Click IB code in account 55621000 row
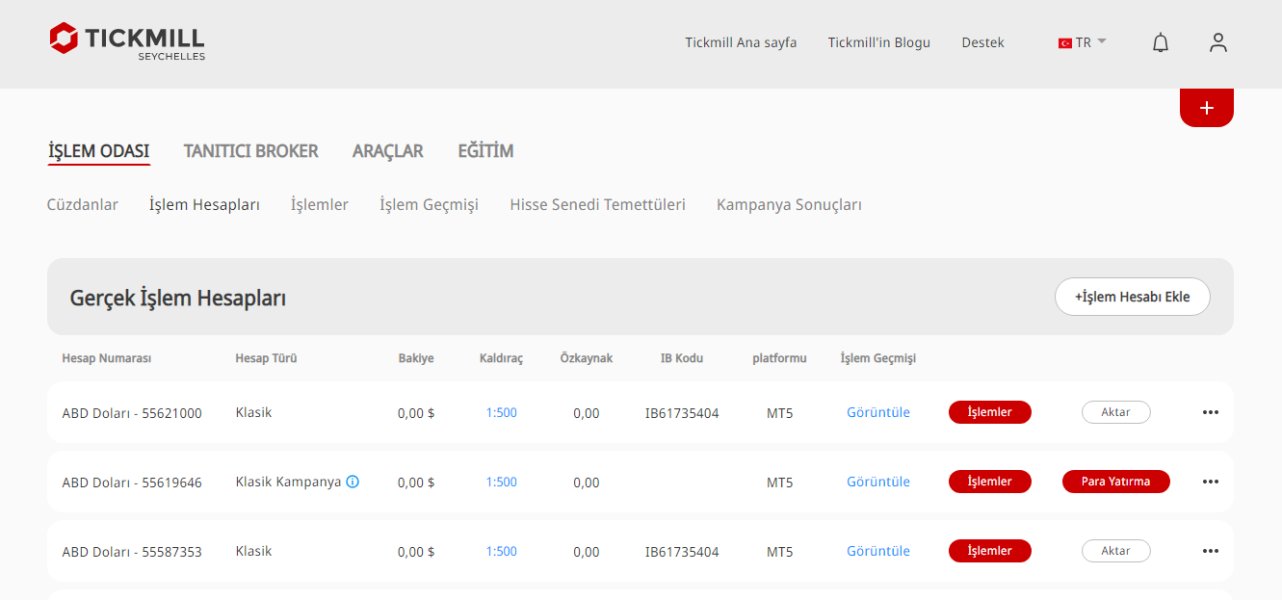Screen dimensions: 1282x600 [x=682, y=413]
